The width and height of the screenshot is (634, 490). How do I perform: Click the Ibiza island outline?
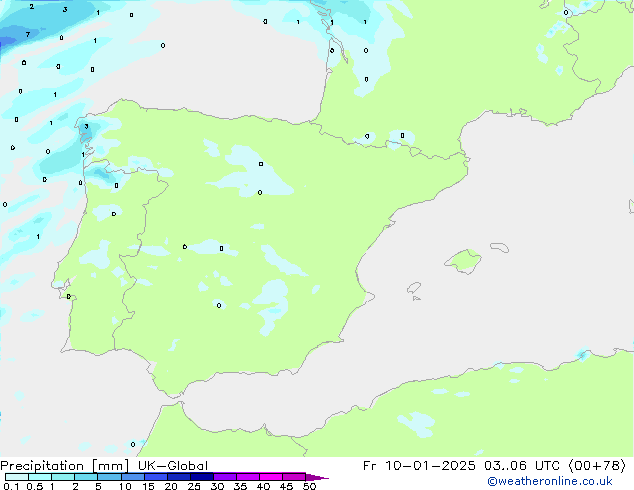click(414, 288)
